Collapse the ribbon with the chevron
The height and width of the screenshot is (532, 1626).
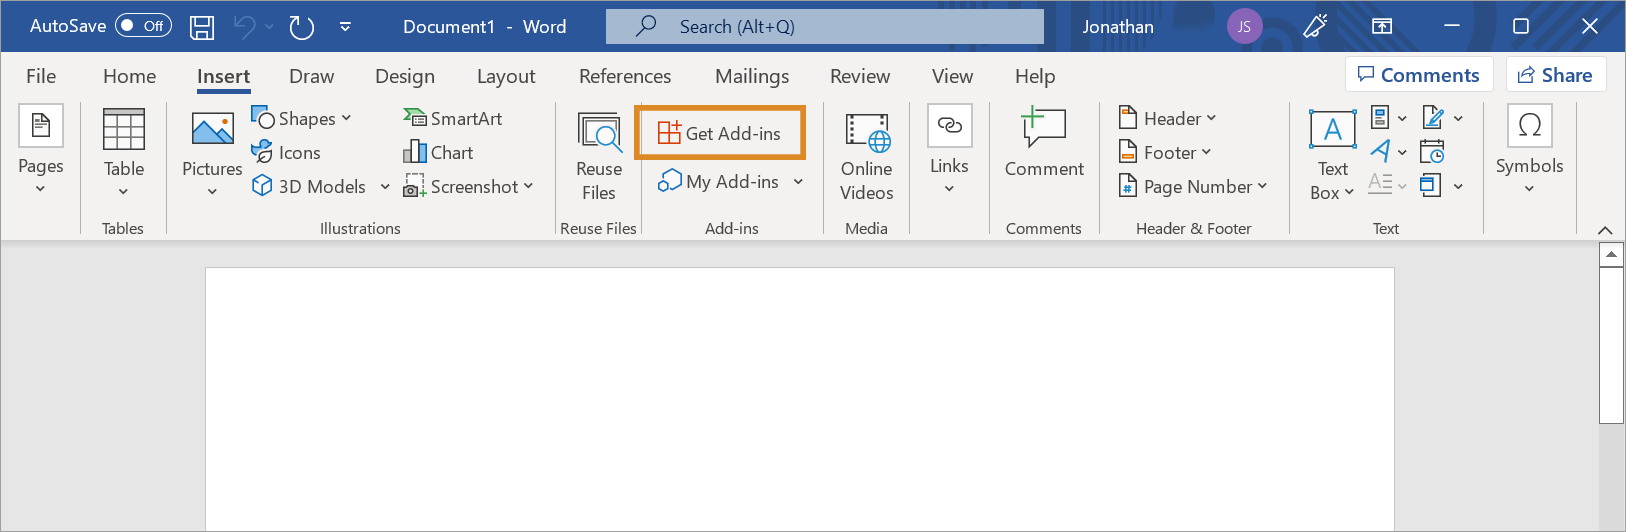pos(1605,230)
